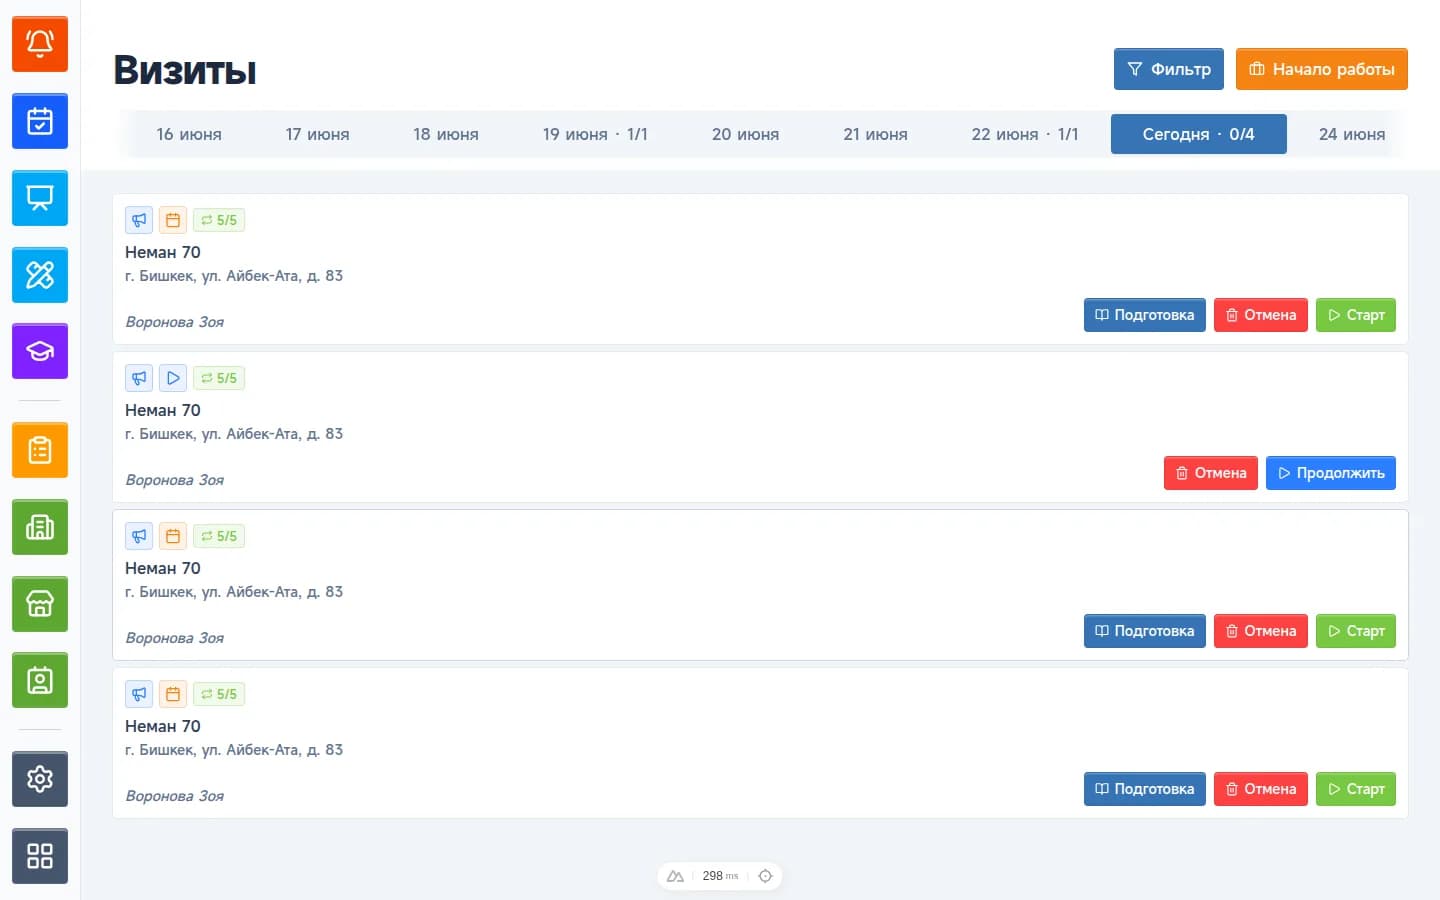This screenshot has width=1440, height=900.
Task: Click Отмена on the last visit card
Action: click(1261, 789)
